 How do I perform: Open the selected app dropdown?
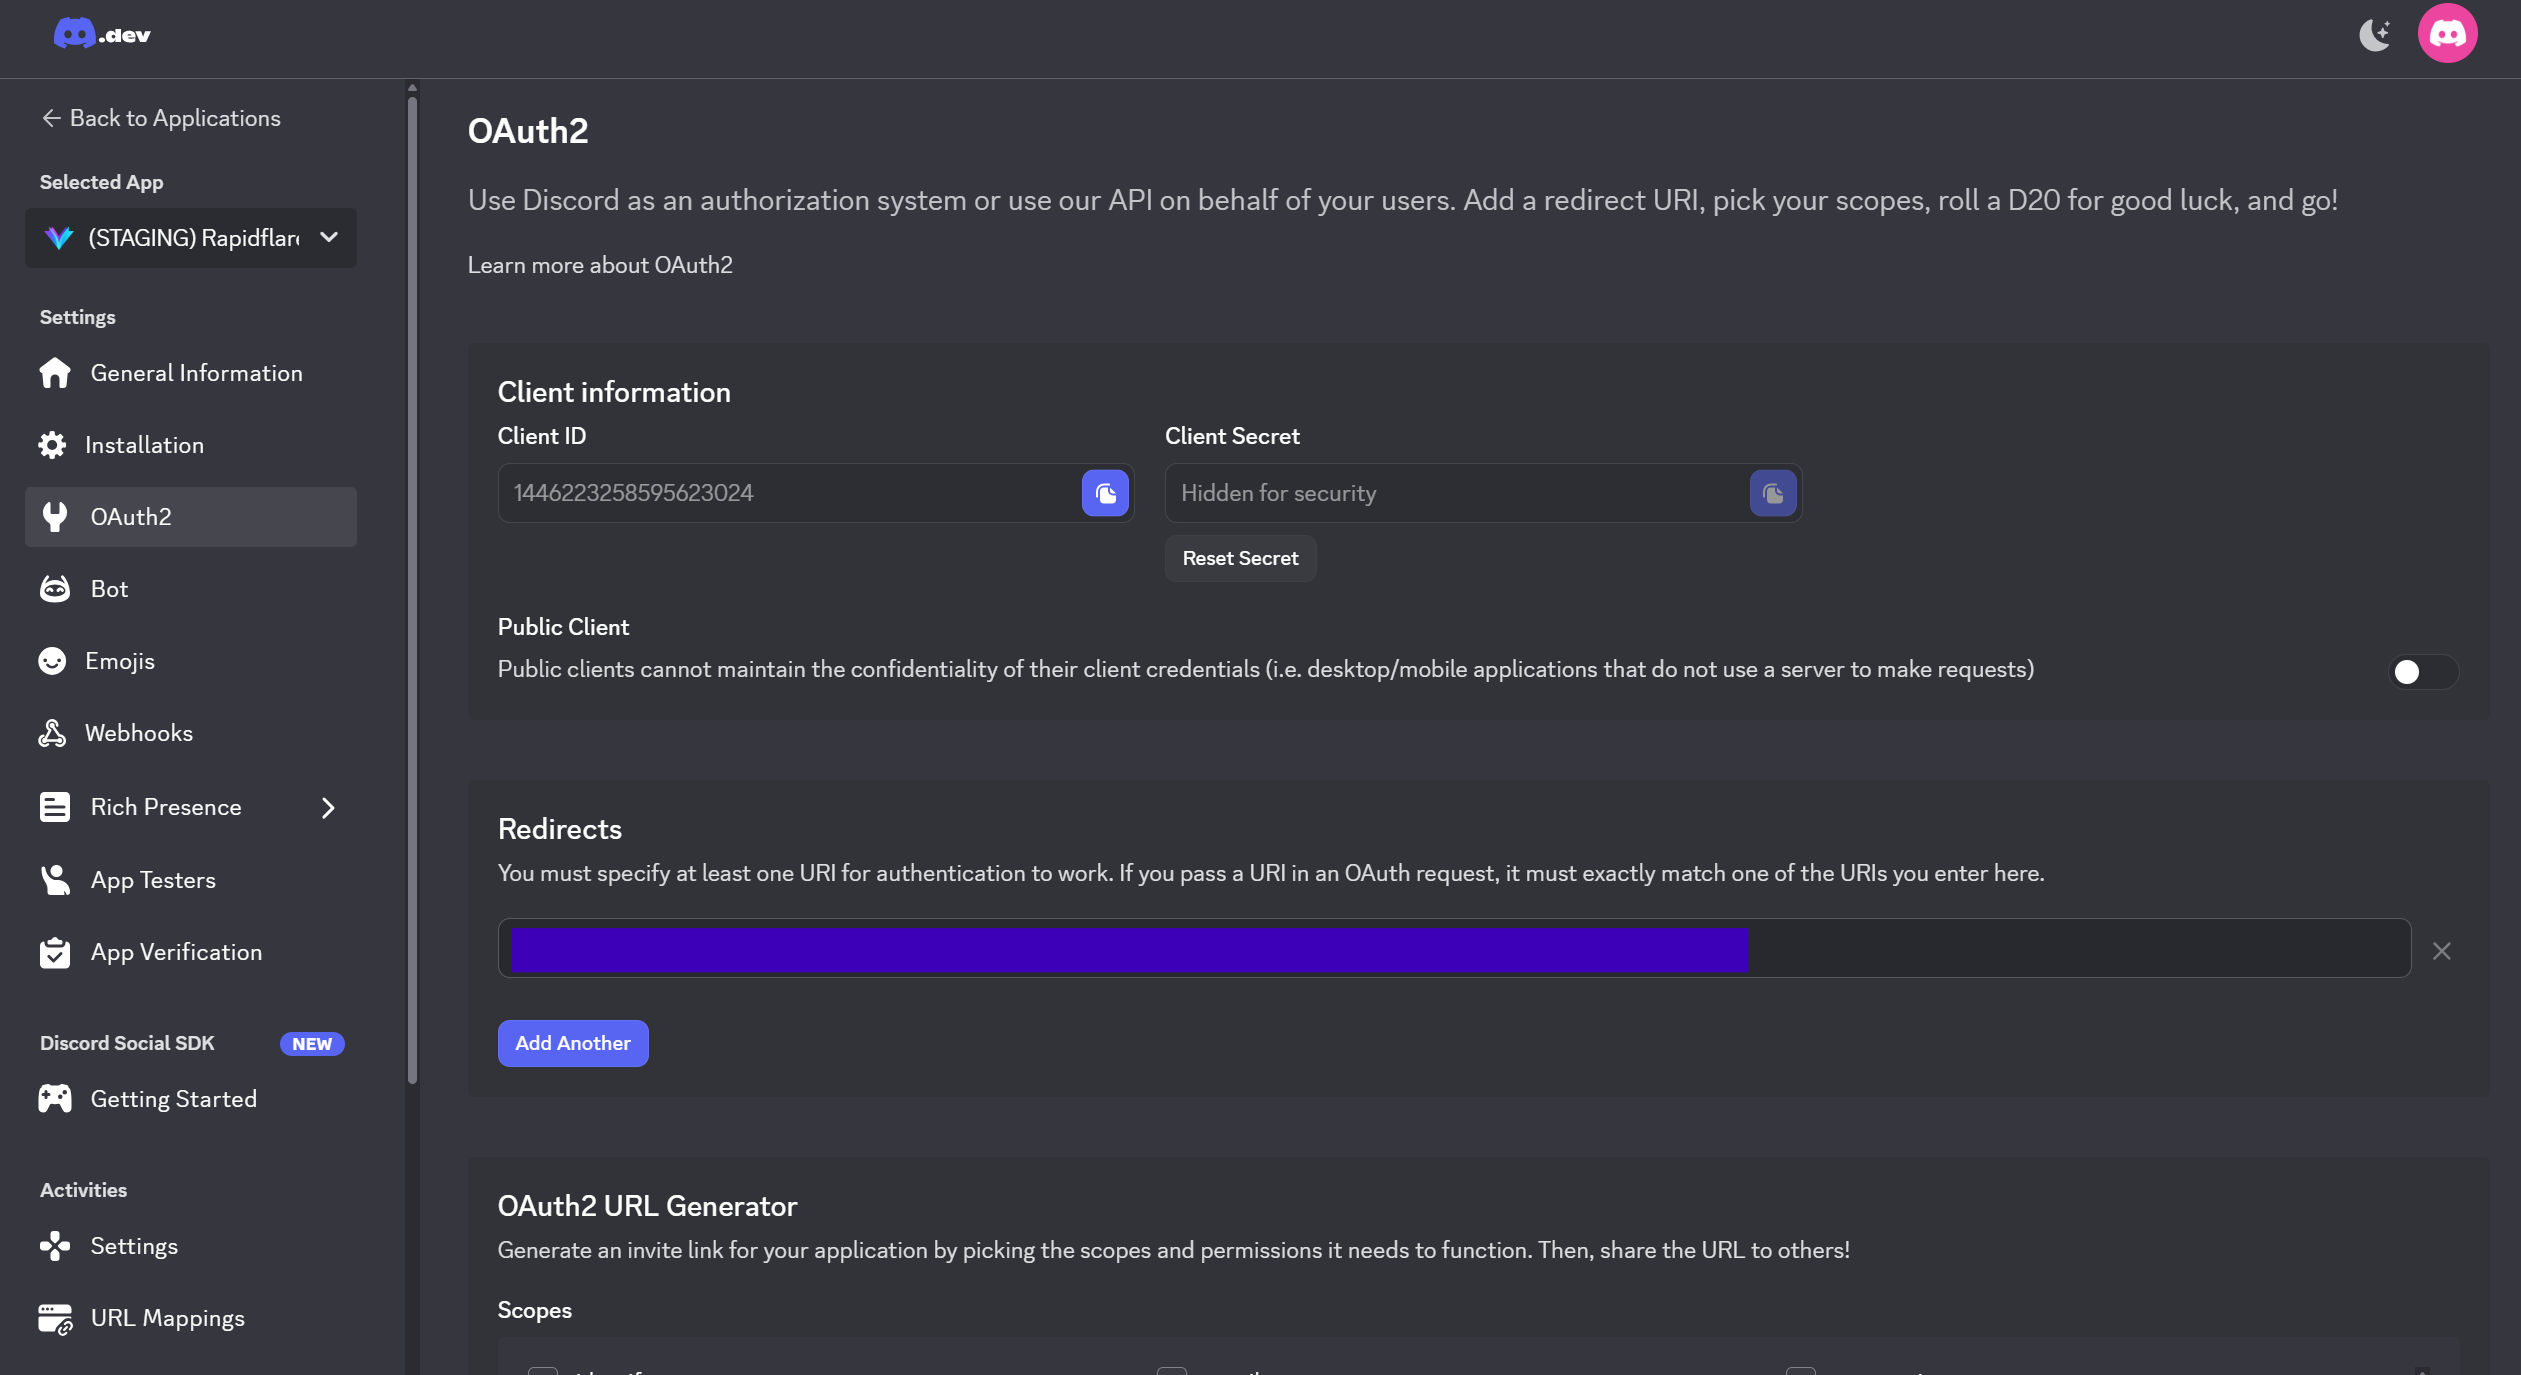pyautogui.click(x=191, y=238)
